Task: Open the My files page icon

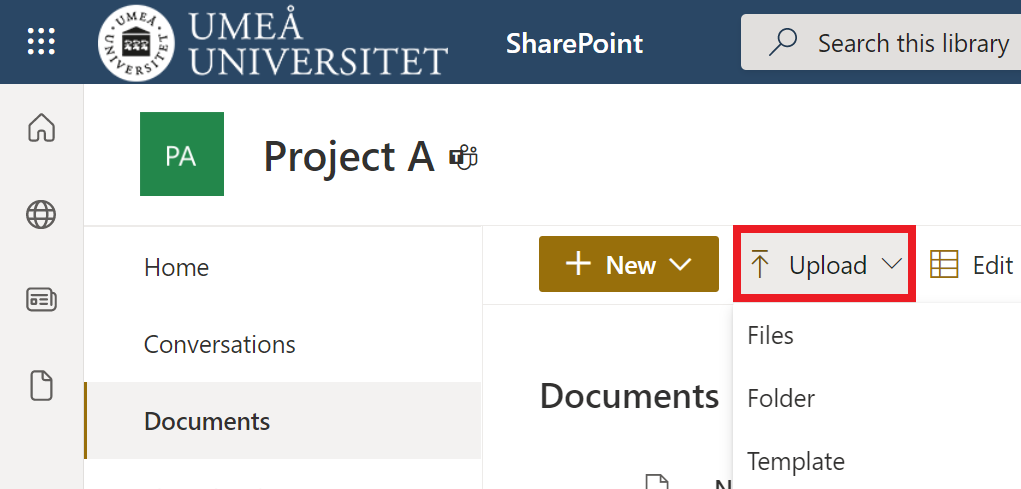Action: point(42,385)
